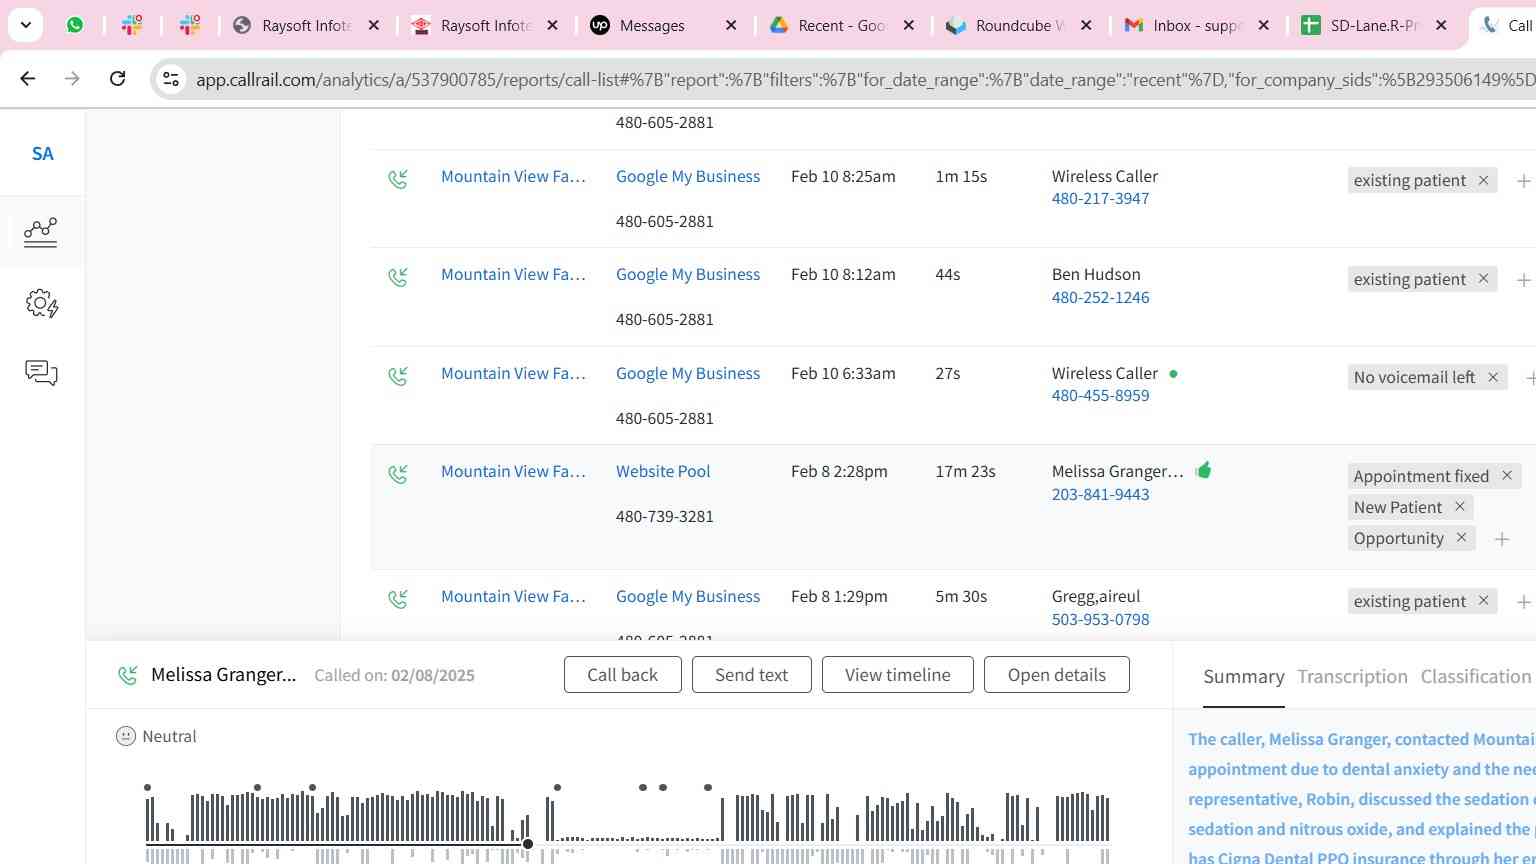Click the Neutral sentiment face icon
1536x864 pixels.
pyautogui.click(x=125, y=736)
